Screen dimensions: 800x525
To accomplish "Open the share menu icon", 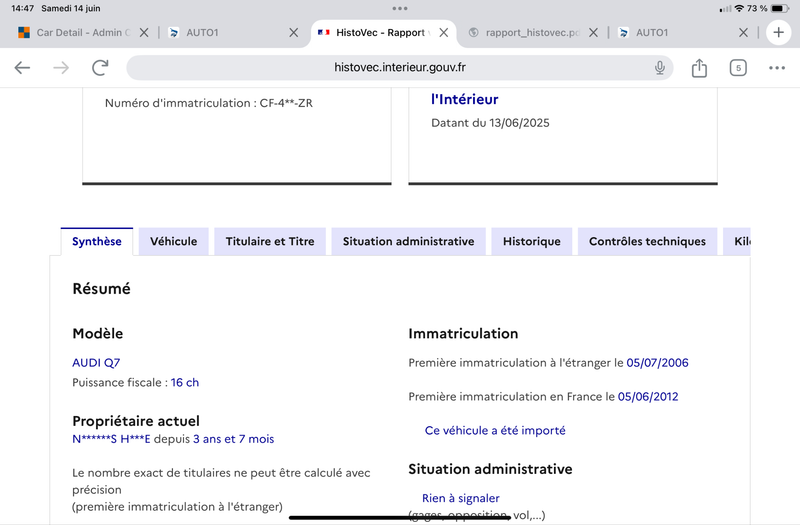I will [699, 67].
